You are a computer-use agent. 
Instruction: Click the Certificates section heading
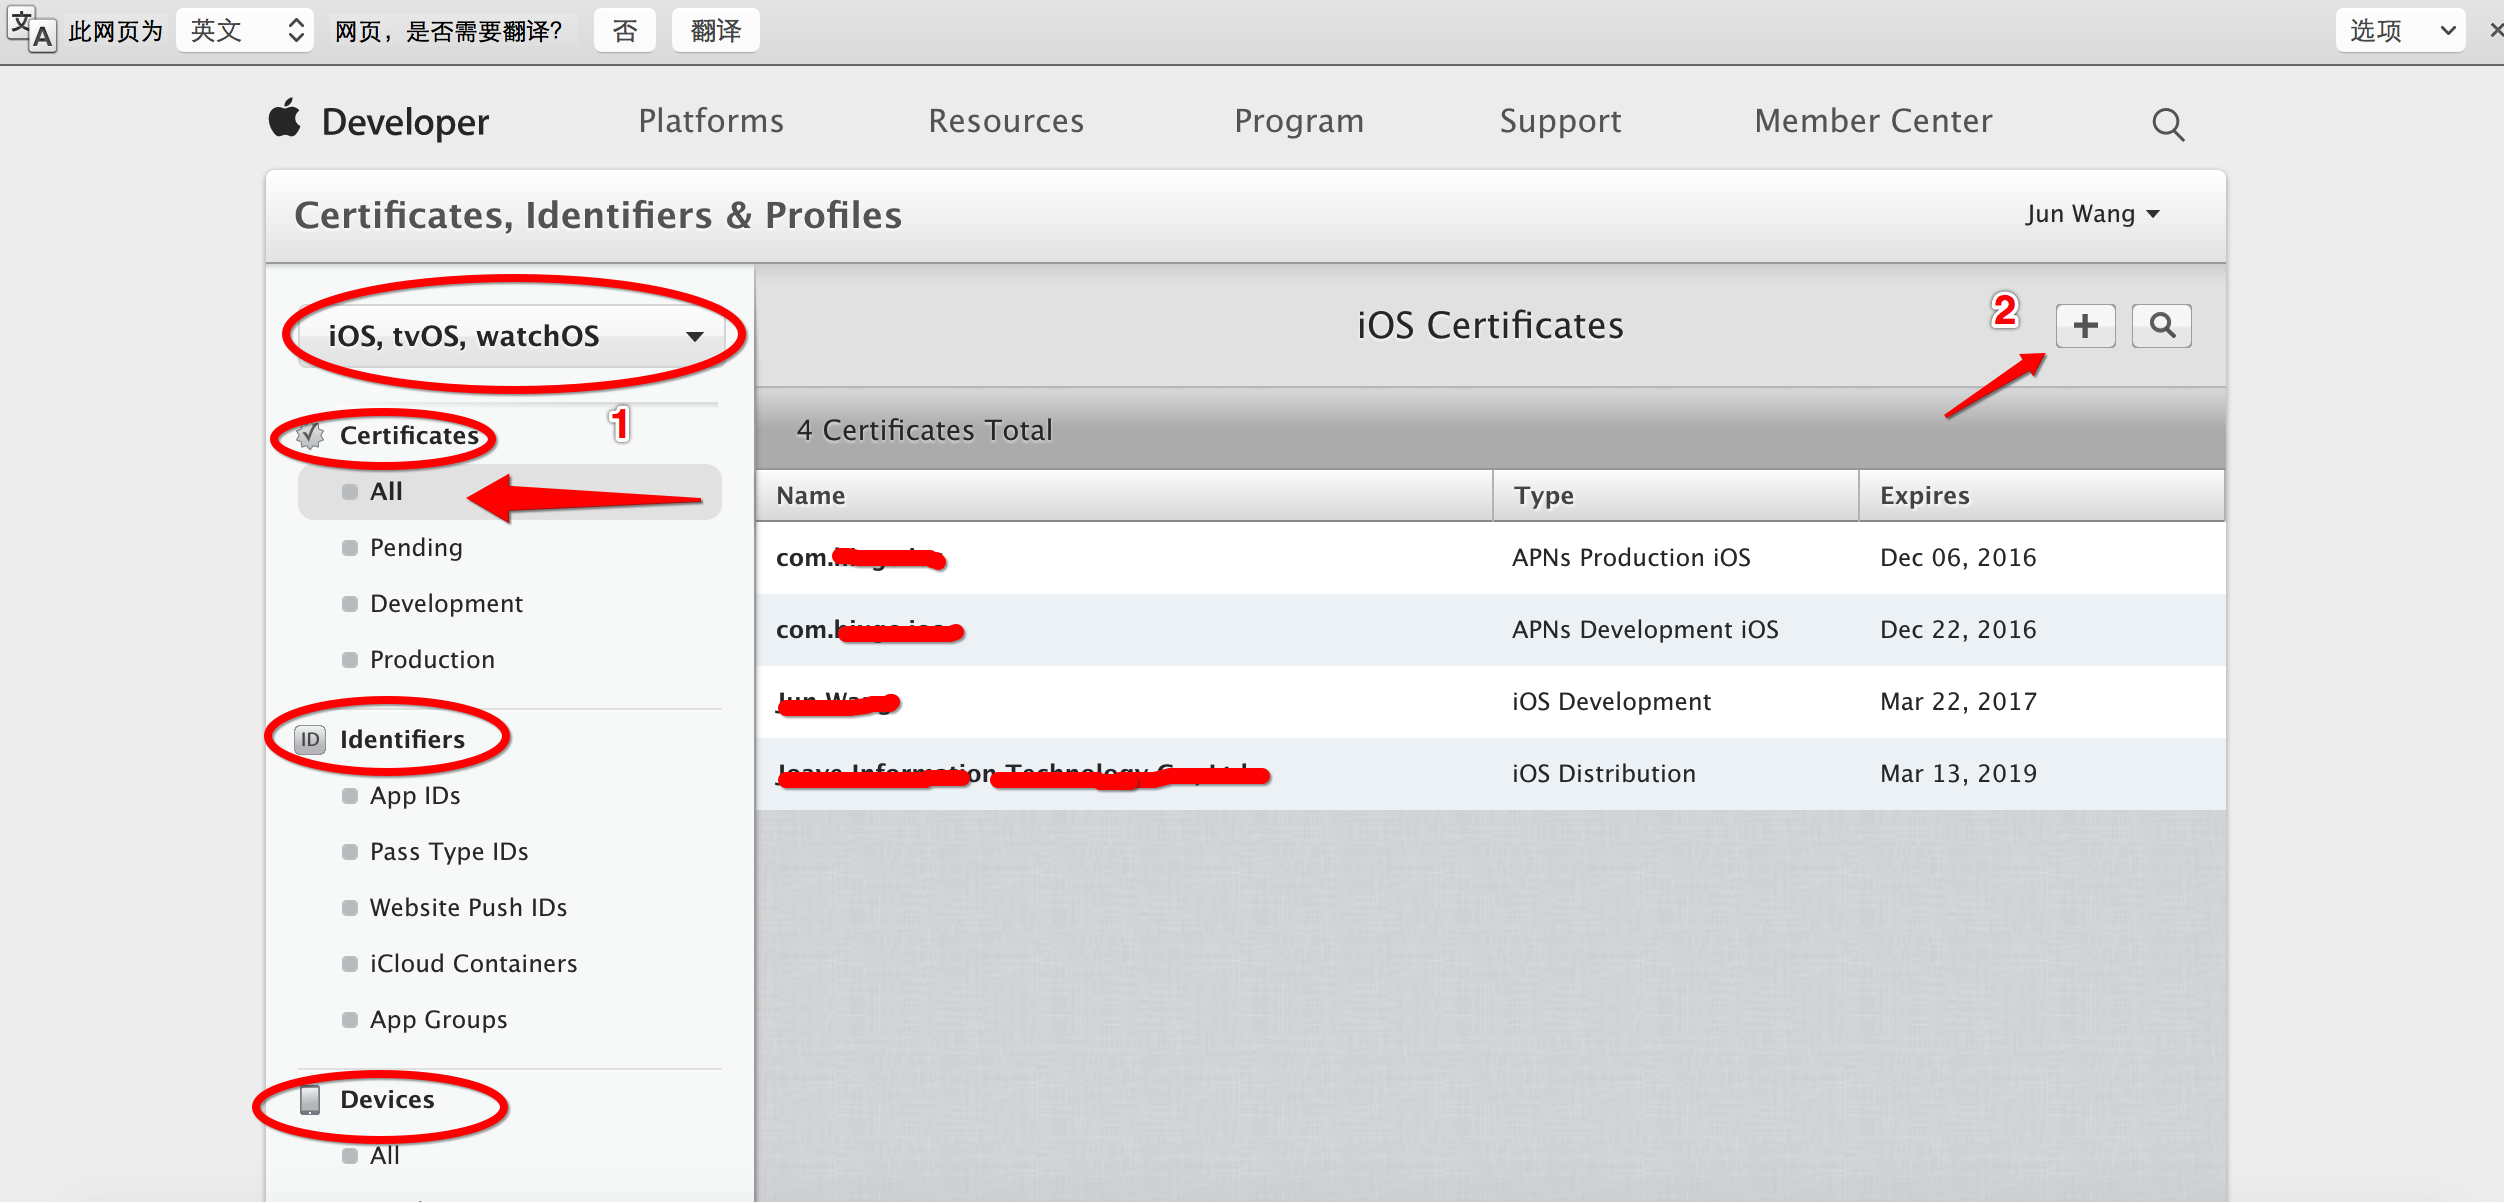tap(409, 436)
